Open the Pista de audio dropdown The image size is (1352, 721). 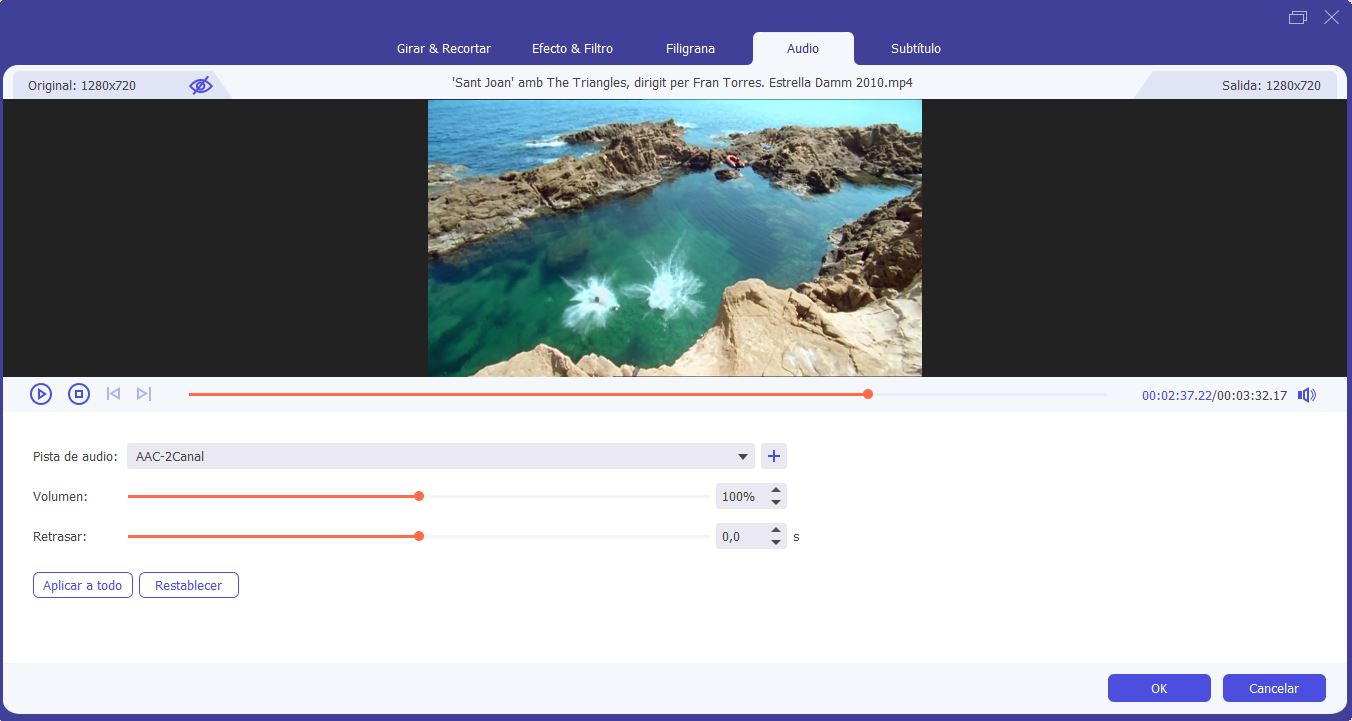pyautogui.click(x=441, y=457)
